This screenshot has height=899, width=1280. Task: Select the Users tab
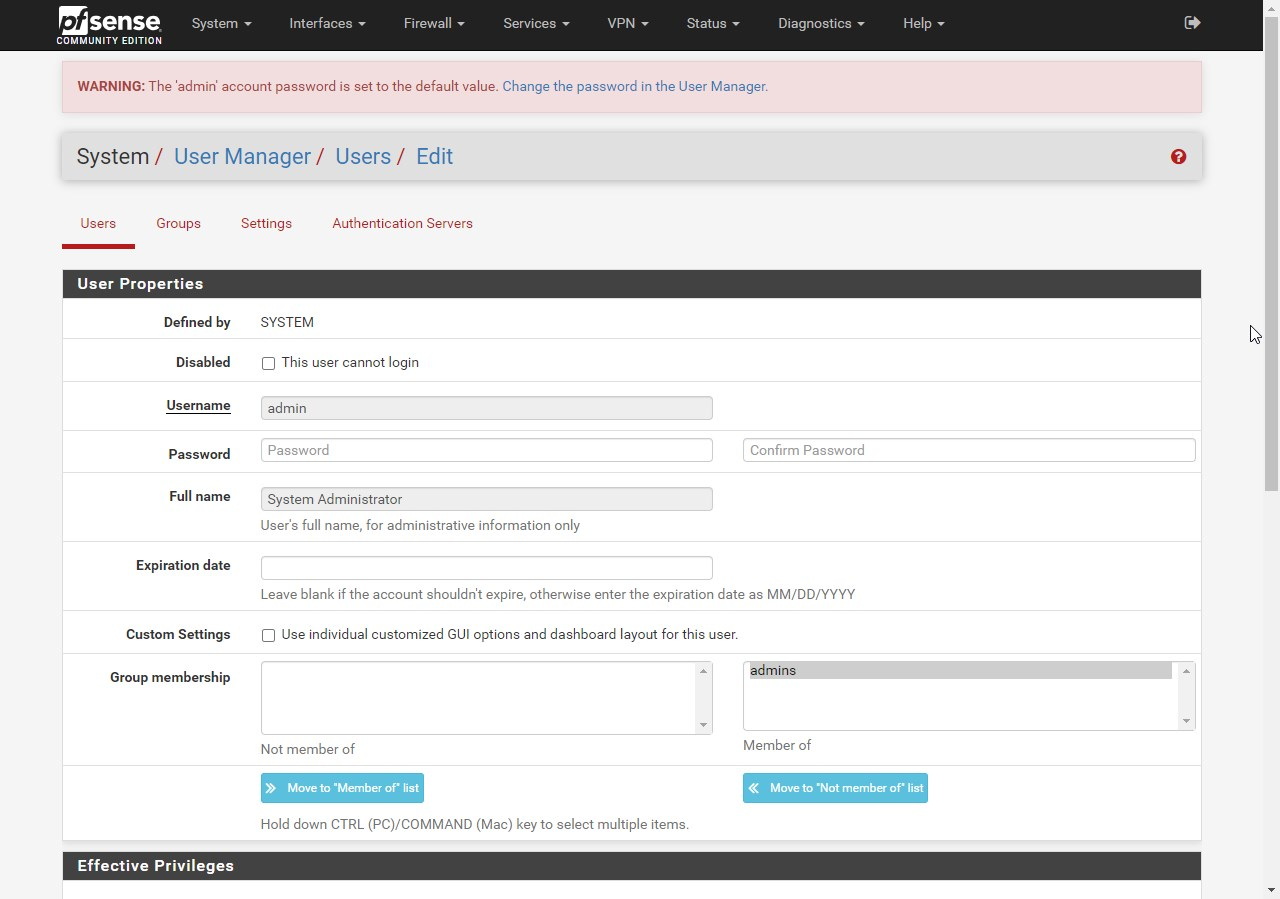click(x=98, y=224)
